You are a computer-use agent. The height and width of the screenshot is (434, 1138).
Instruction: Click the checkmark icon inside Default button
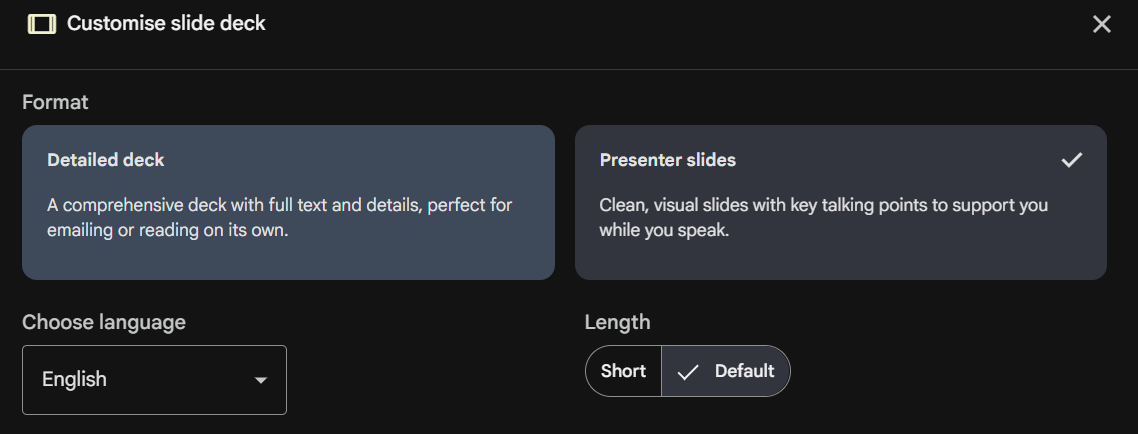[688, 372]
